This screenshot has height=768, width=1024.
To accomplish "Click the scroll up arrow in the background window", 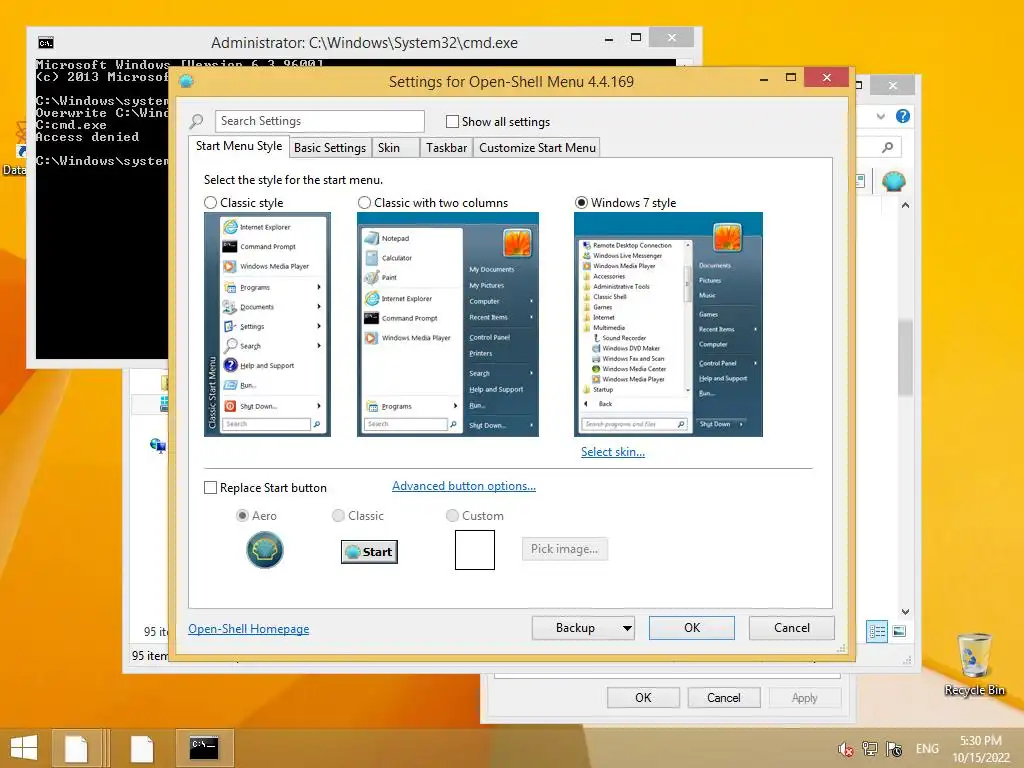I will point(905,205).
